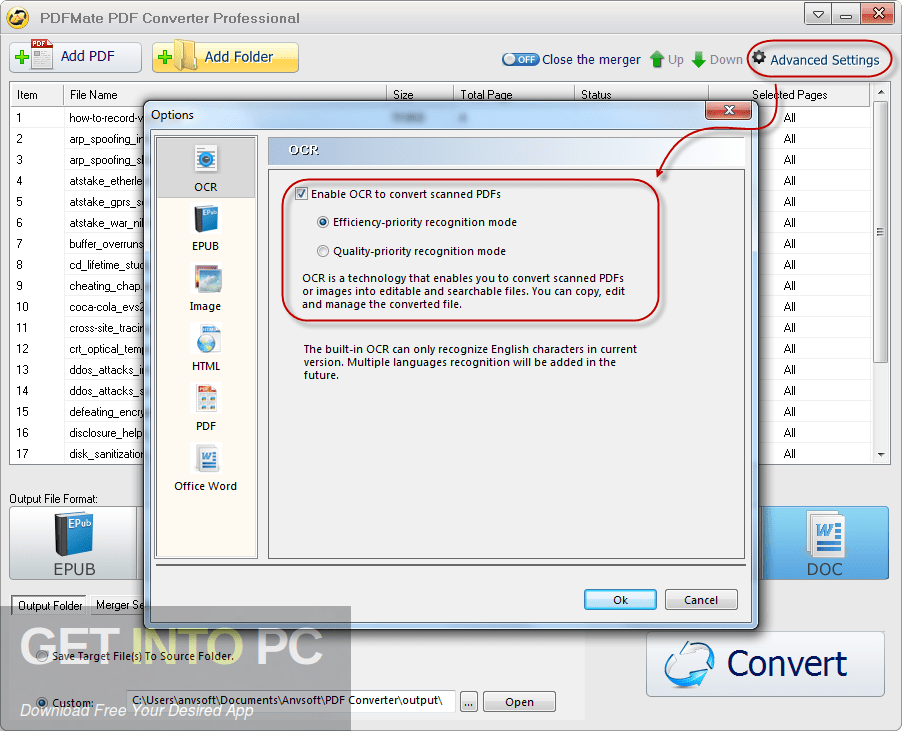Screen dimensions: 902x731
Task: Choose the Custom output folder option
Action: [41, 703]
